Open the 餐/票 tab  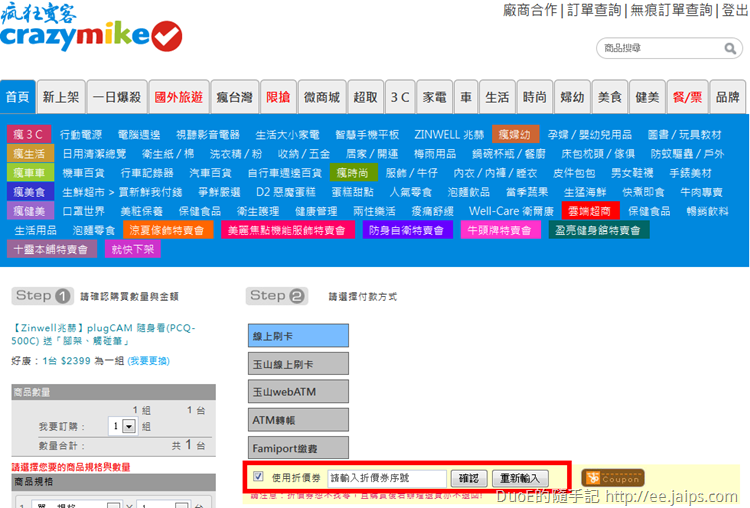pos(687,97)
